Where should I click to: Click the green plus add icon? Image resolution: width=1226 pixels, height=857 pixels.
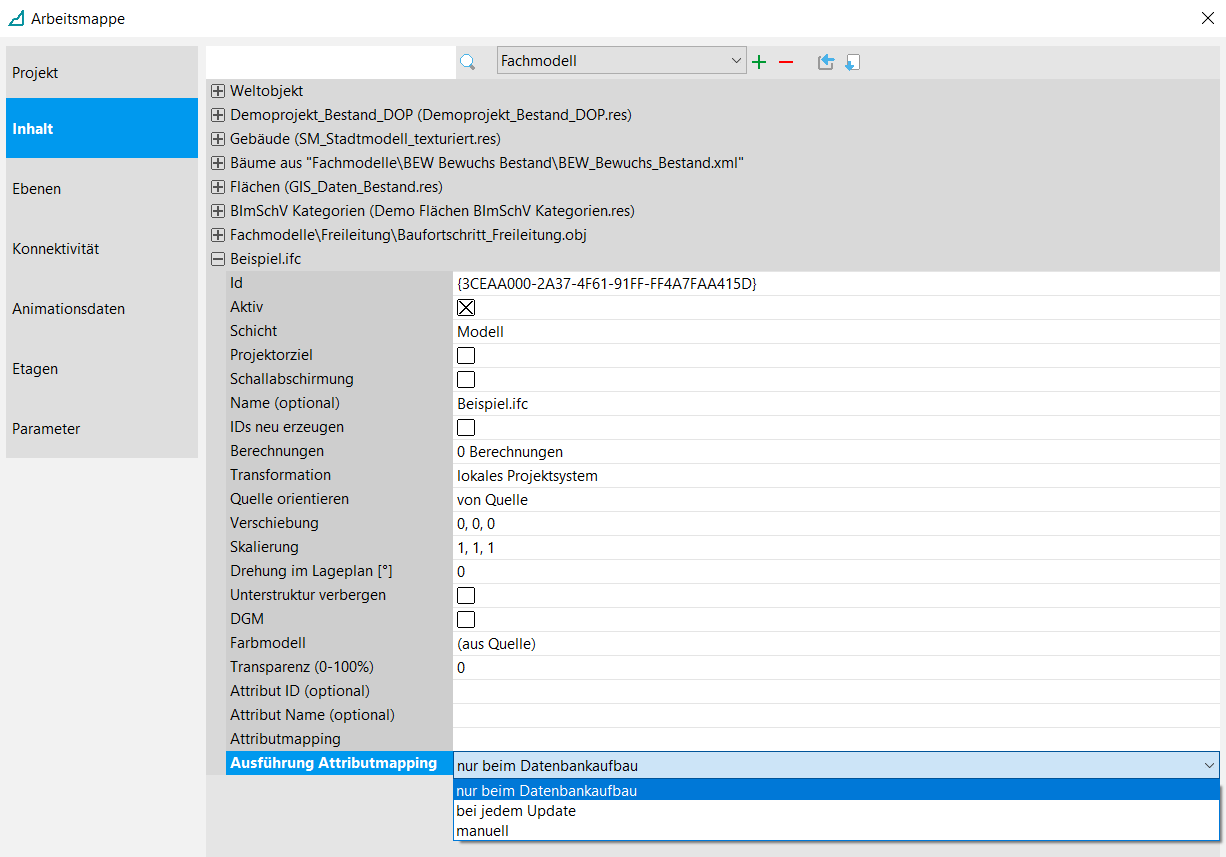pos(759,62)
